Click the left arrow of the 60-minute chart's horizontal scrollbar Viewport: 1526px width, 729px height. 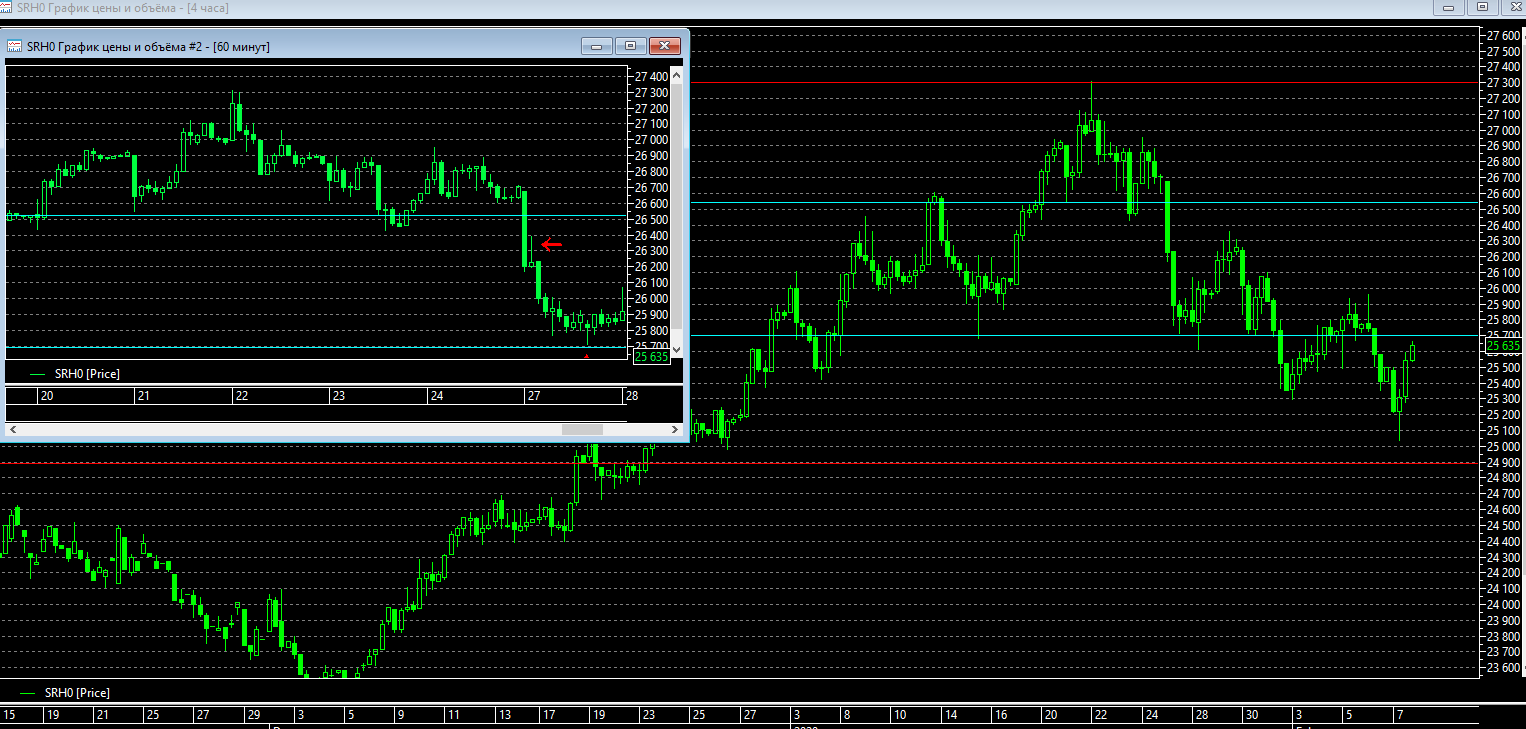(13, 429)
